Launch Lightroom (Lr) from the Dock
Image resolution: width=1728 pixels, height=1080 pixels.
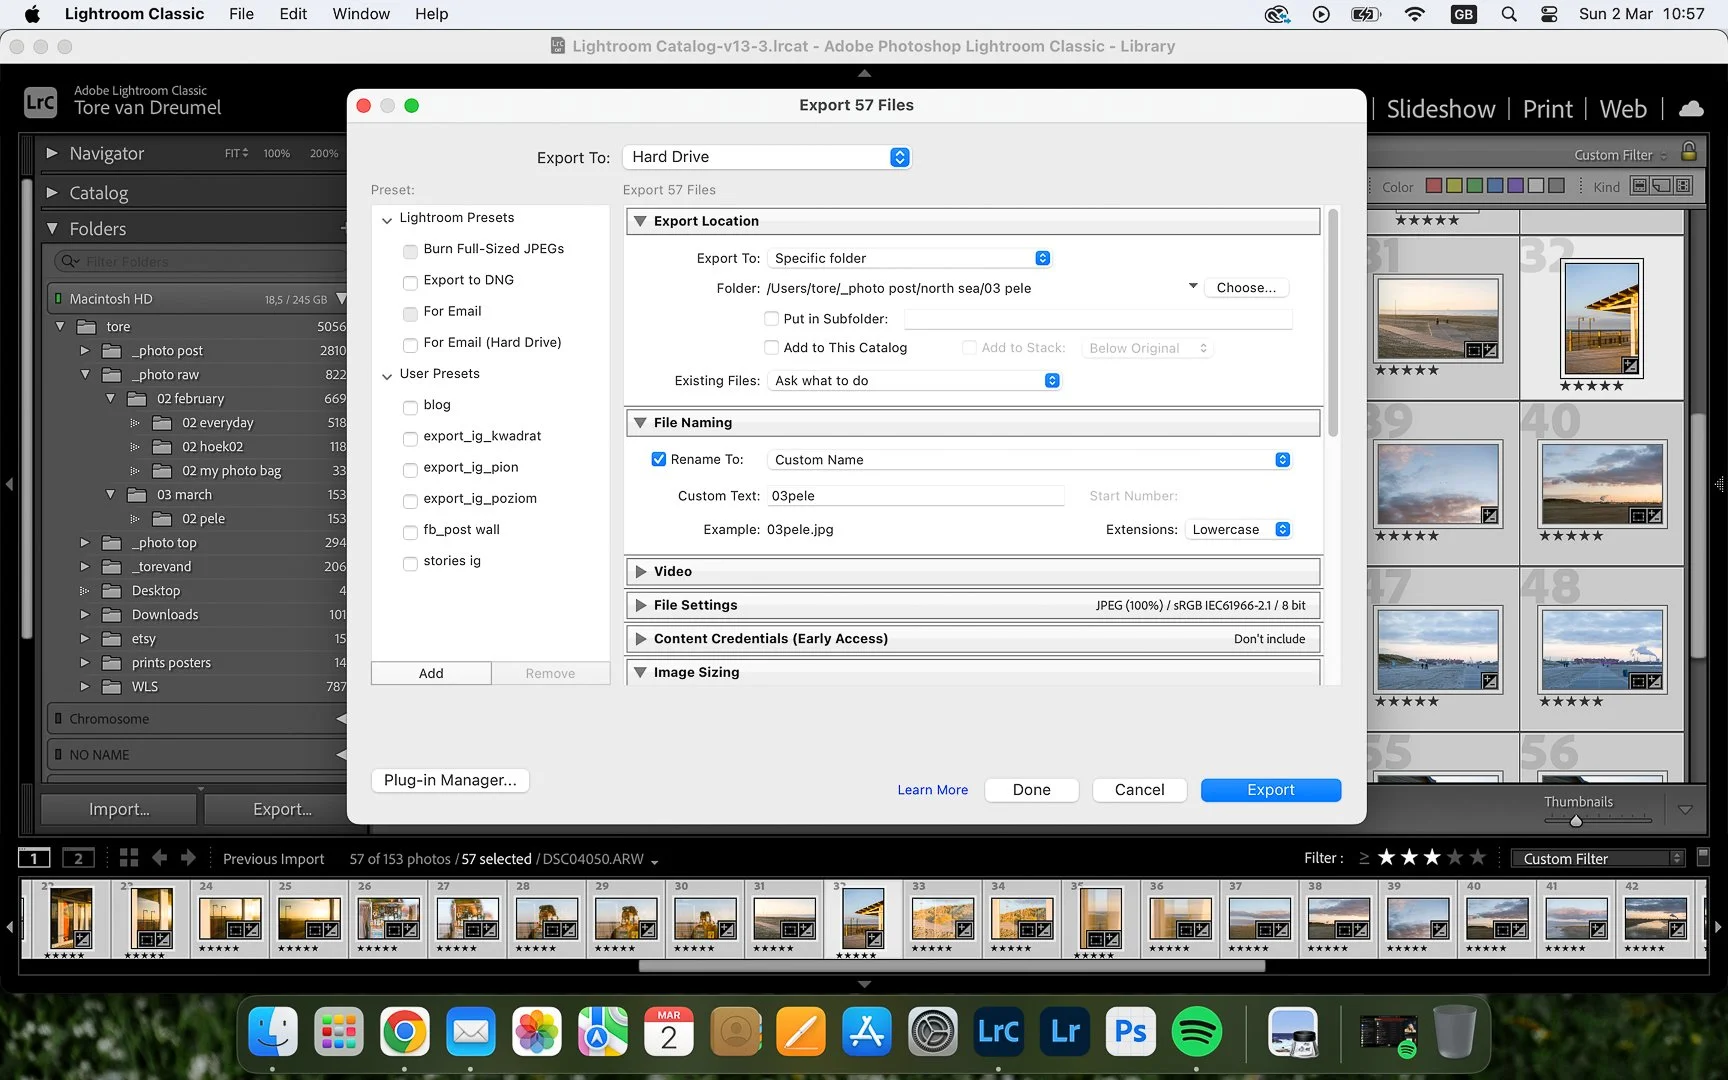point(1065,1032)
